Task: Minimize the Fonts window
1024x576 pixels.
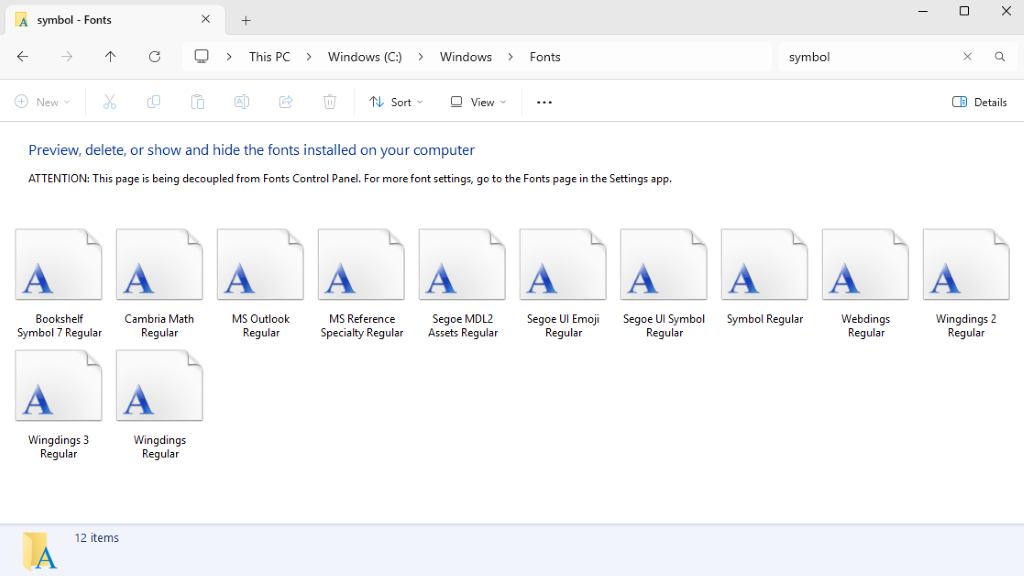Action: click(923, 11)
